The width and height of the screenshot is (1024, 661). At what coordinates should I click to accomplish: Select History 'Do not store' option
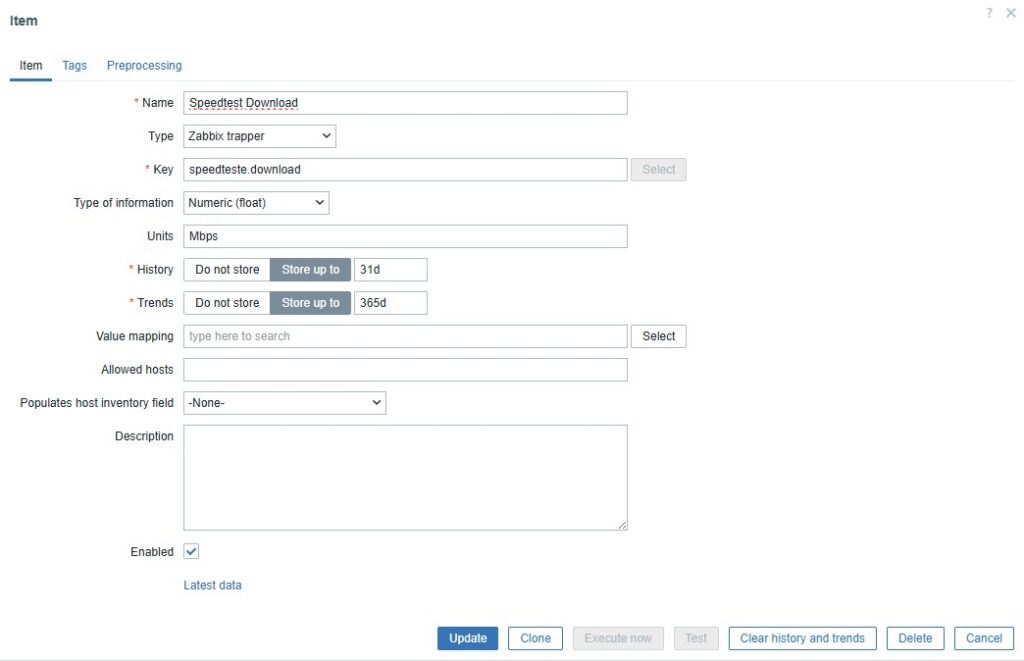pyautogui.click(x=227, y=269)
